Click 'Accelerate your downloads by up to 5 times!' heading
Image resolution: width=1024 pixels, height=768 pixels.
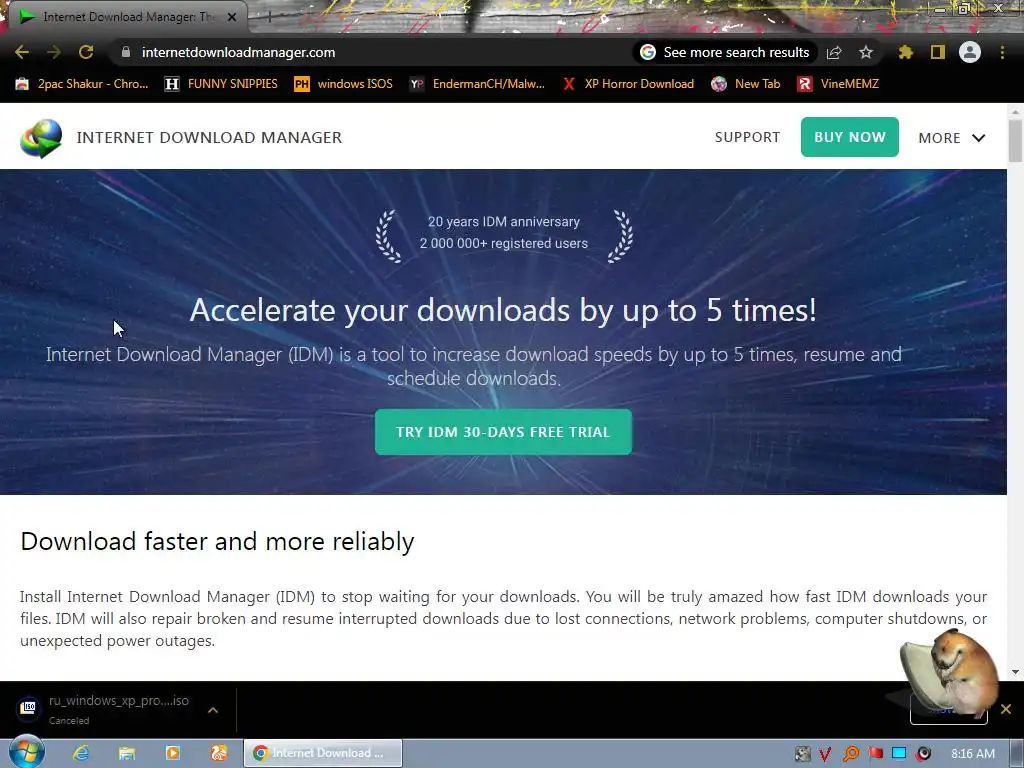tap(503, 310)
